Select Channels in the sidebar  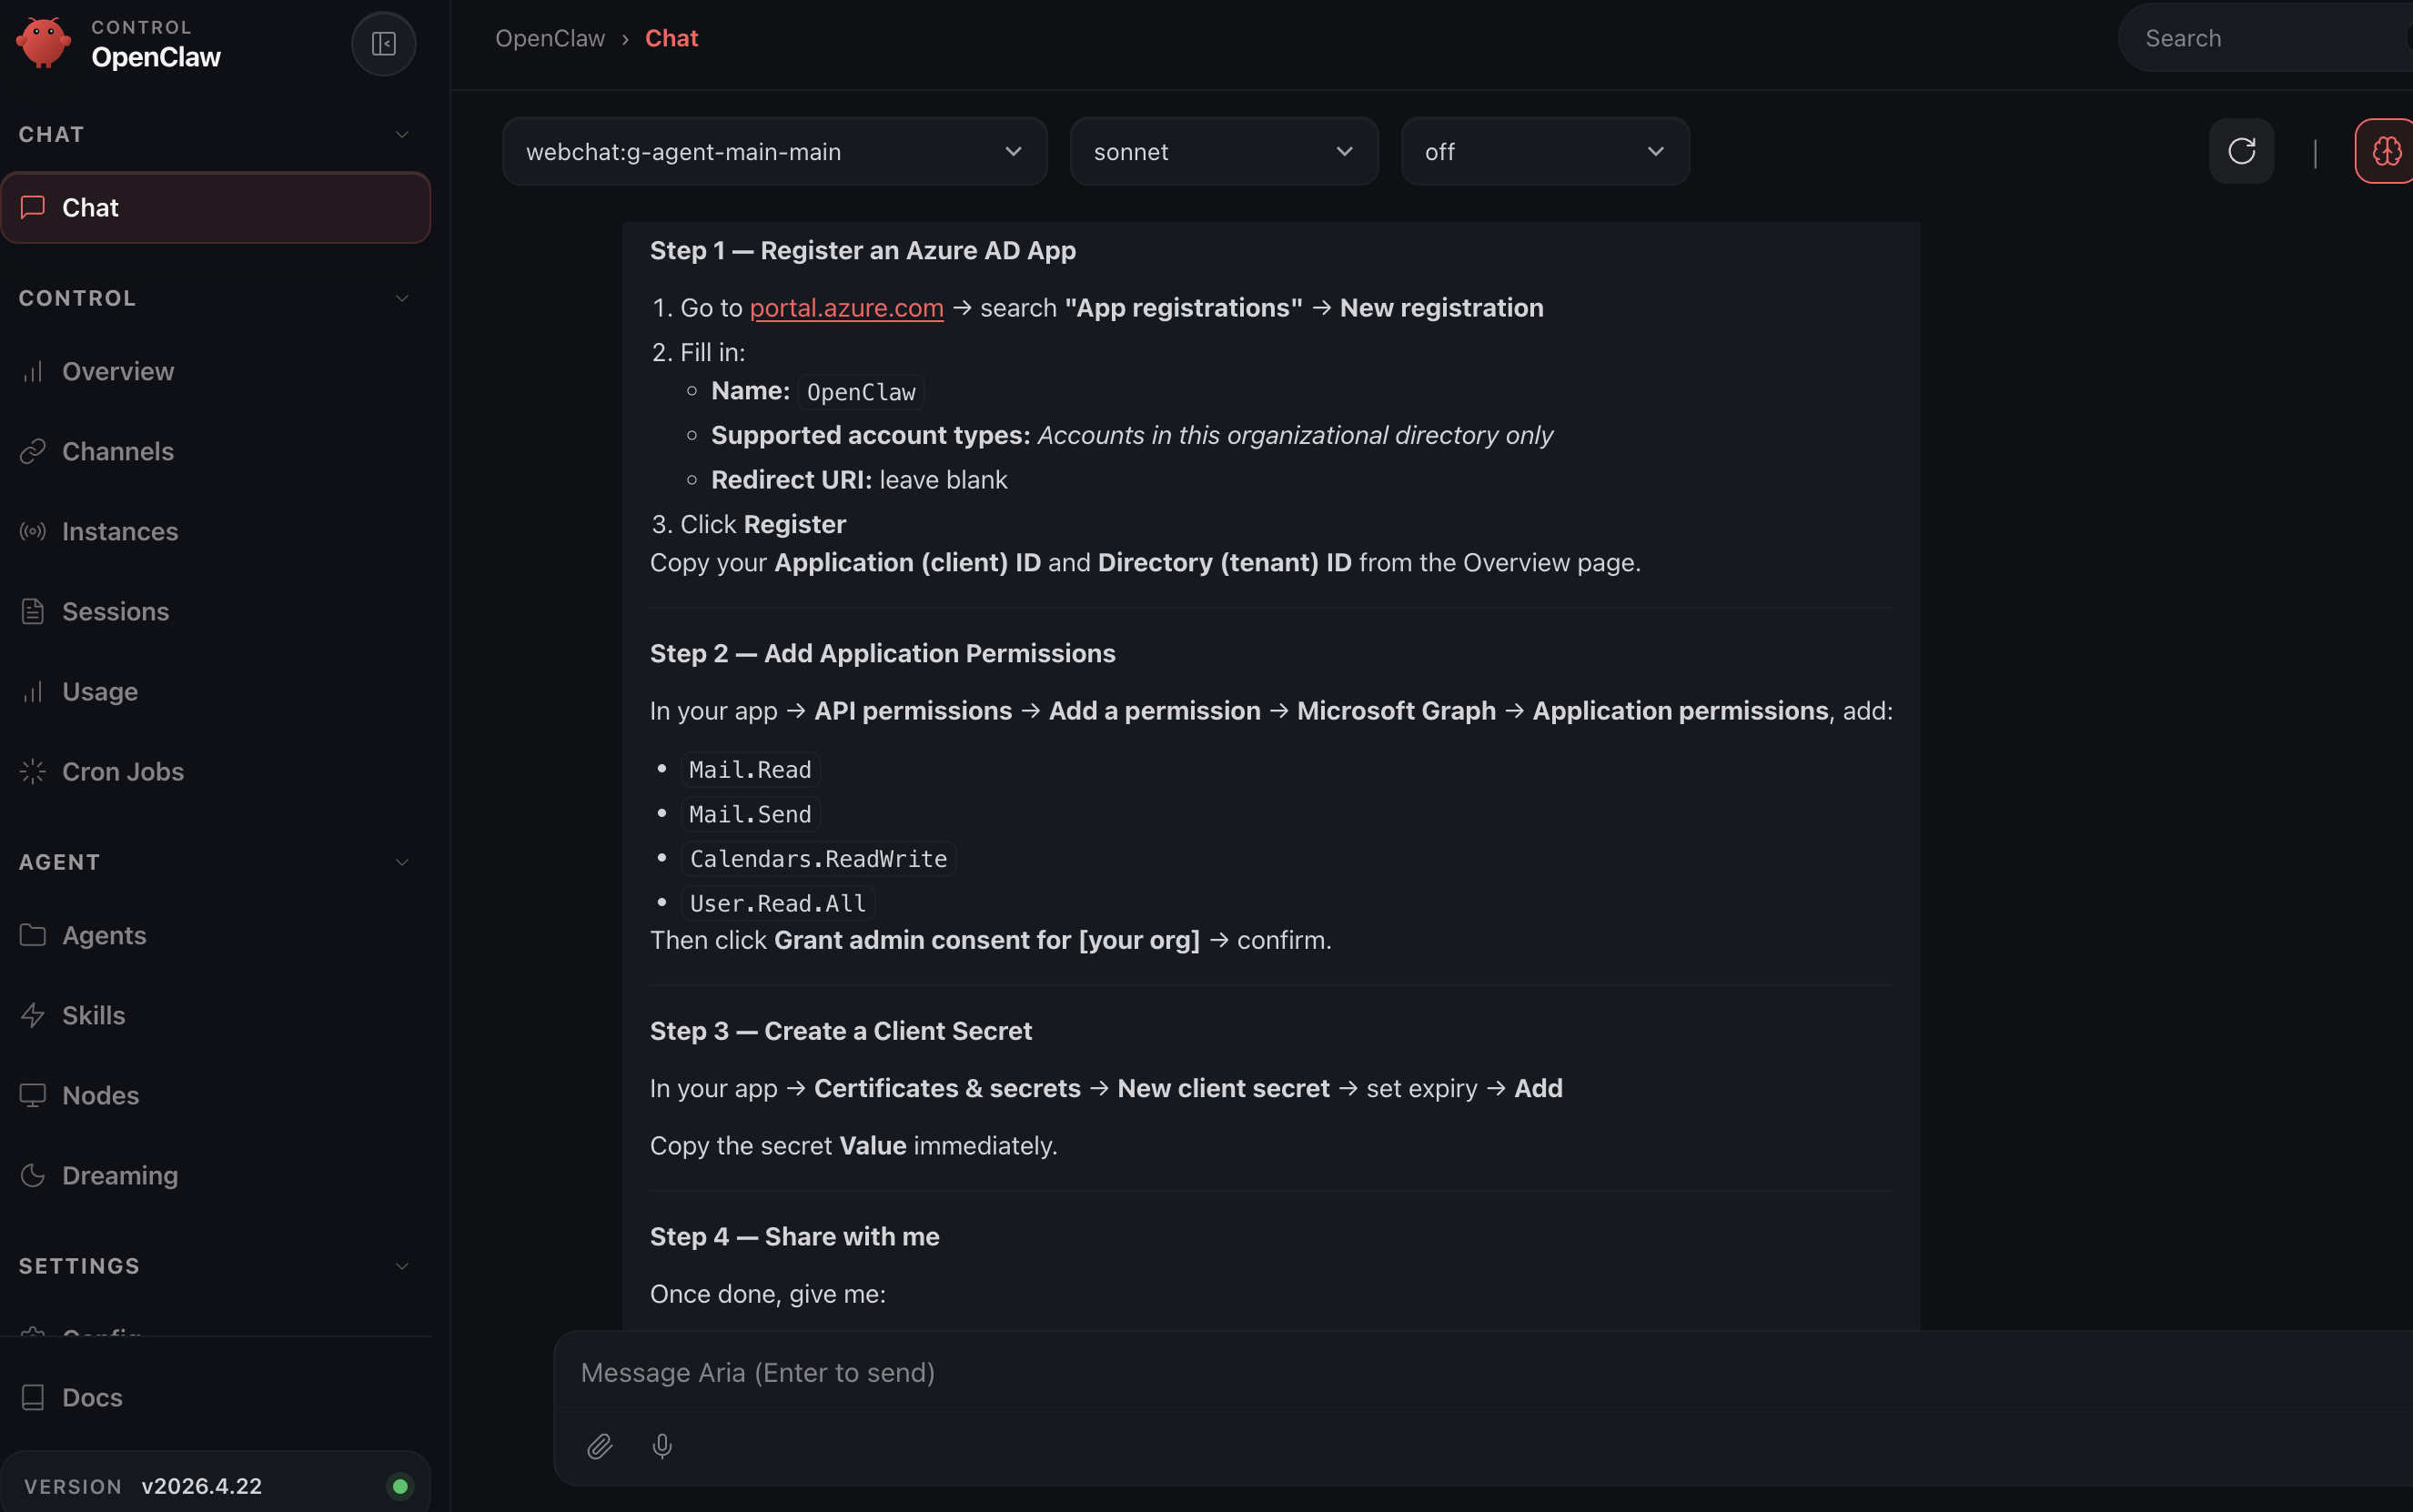tap(118, 452)
